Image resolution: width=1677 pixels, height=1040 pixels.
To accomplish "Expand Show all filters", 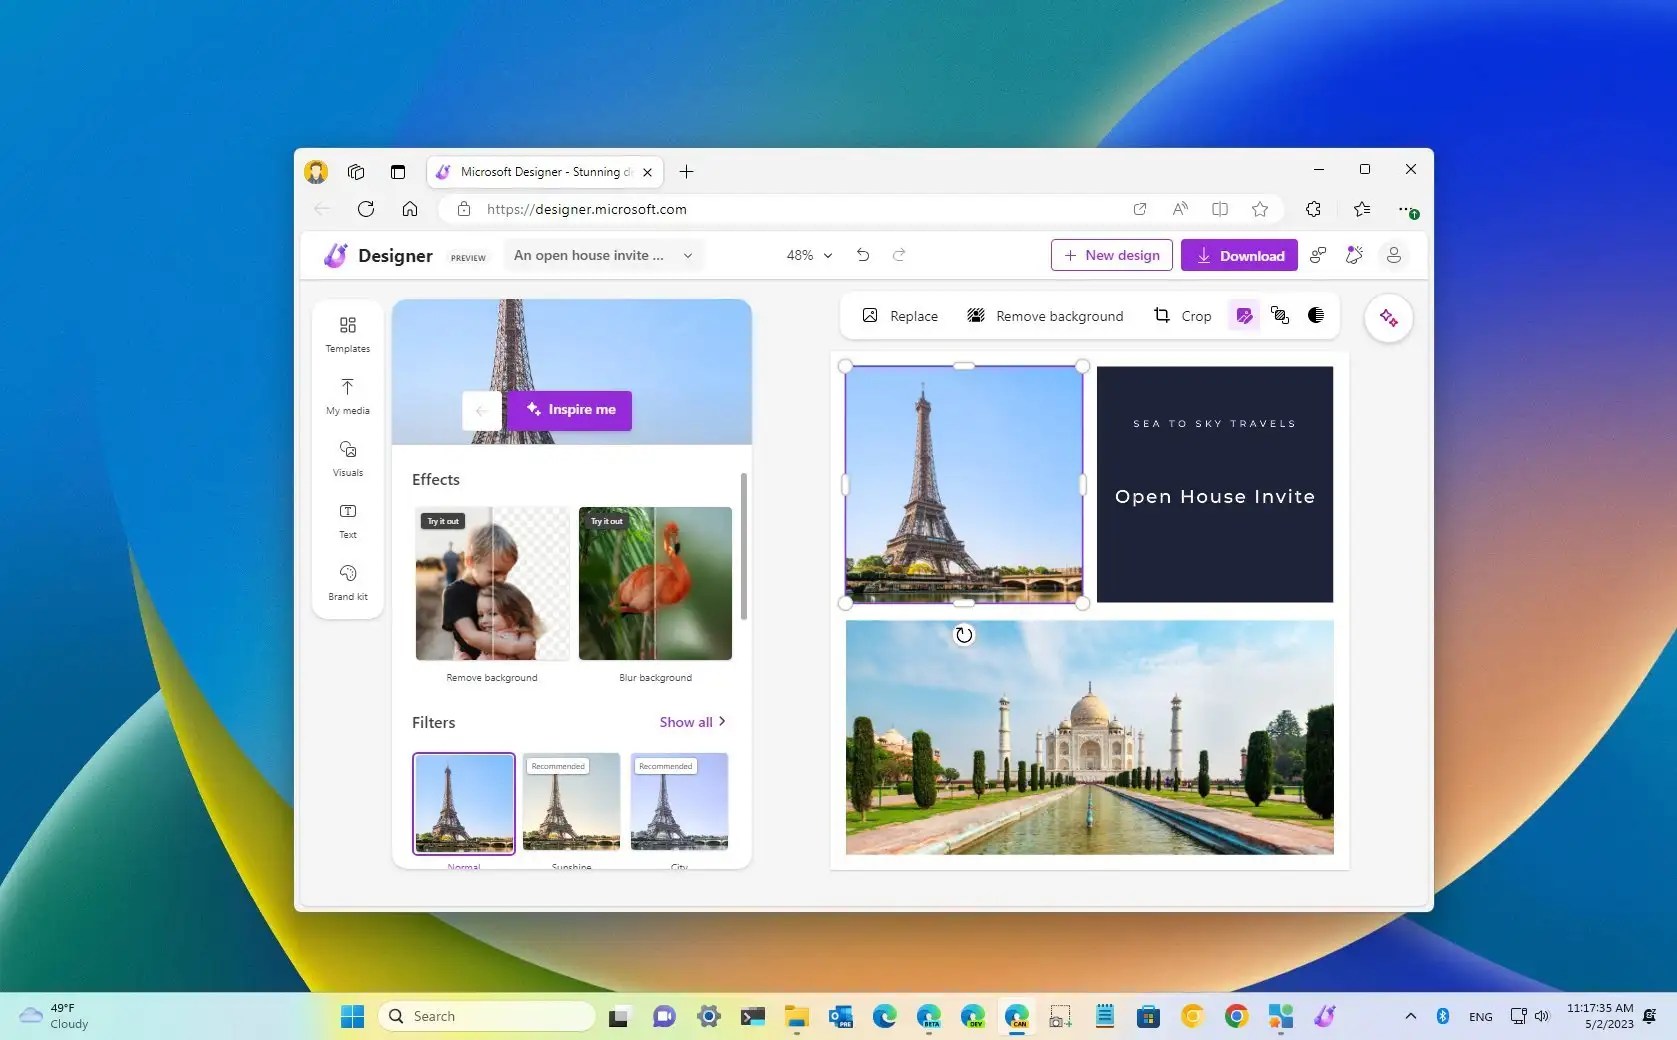I will [692, 721].
